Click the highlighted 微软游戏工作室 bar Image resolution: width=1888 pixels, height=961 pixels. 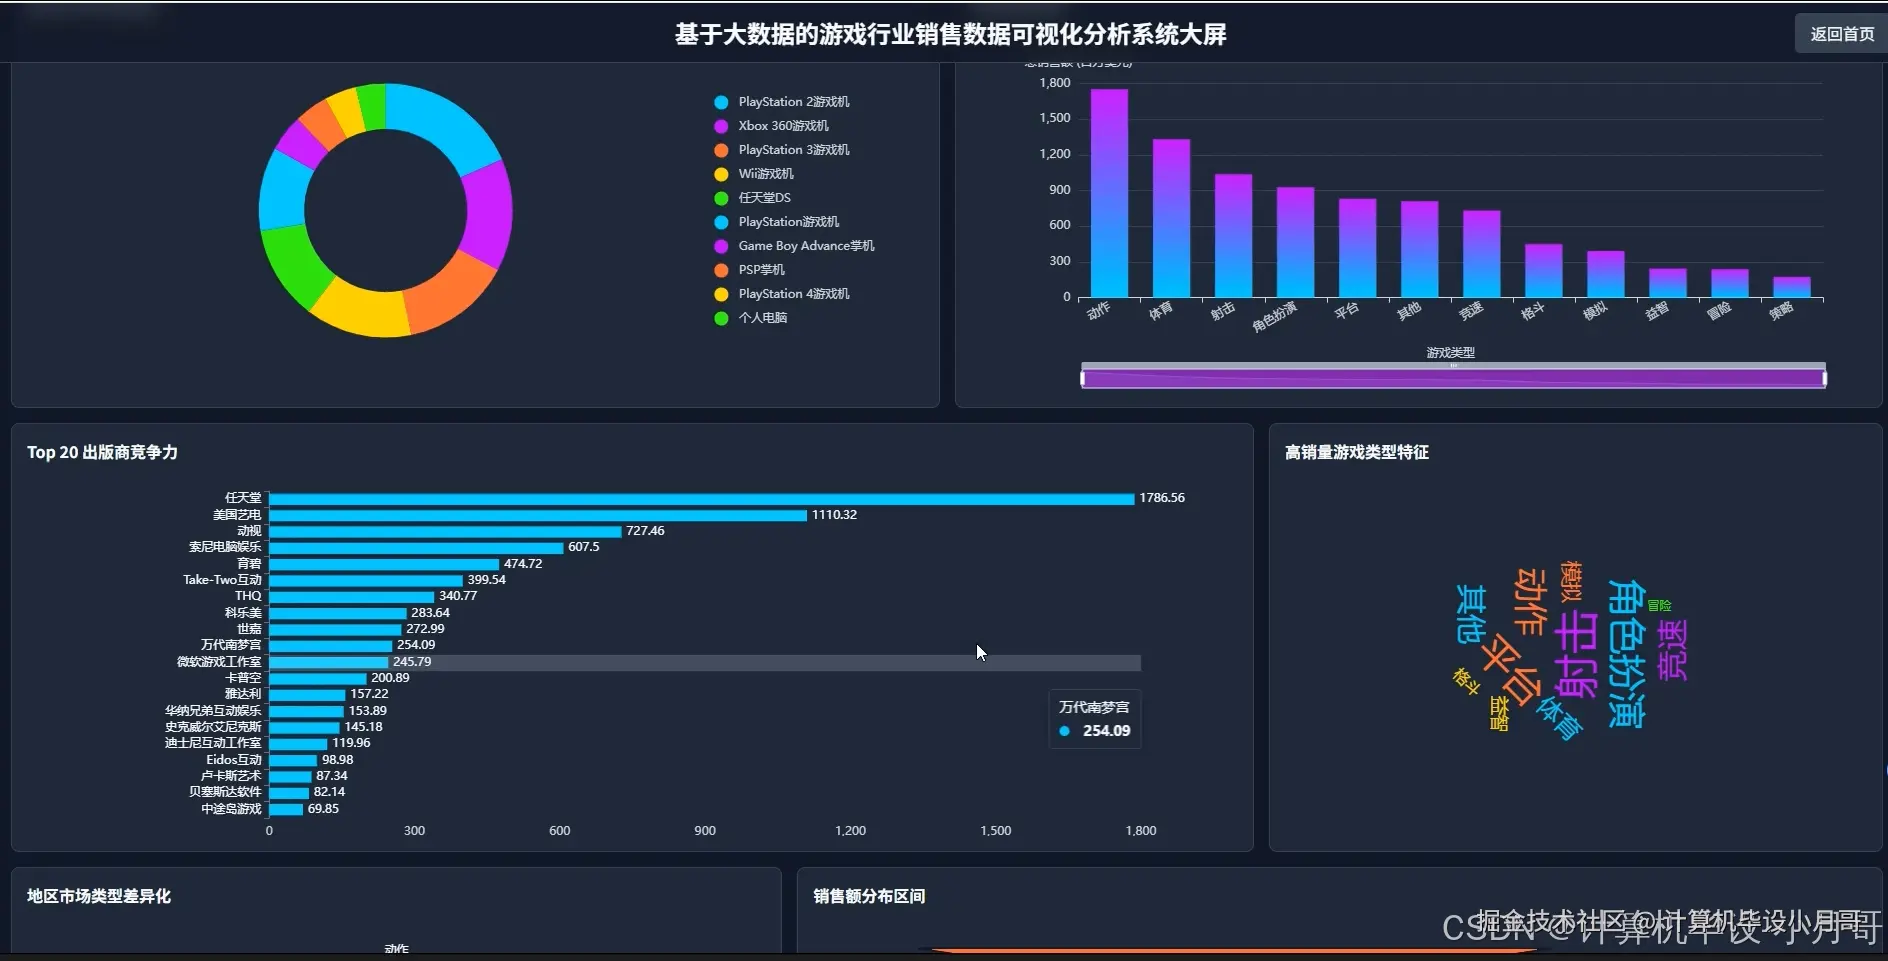click(x=330, y=662)
